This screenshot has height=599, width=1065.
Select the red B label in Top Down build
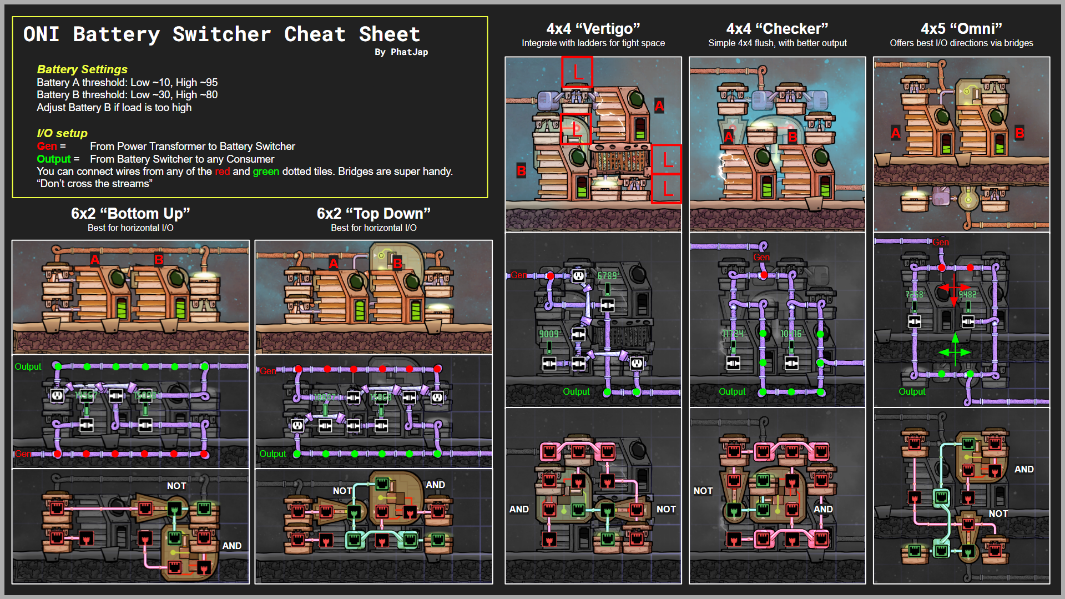397,264
